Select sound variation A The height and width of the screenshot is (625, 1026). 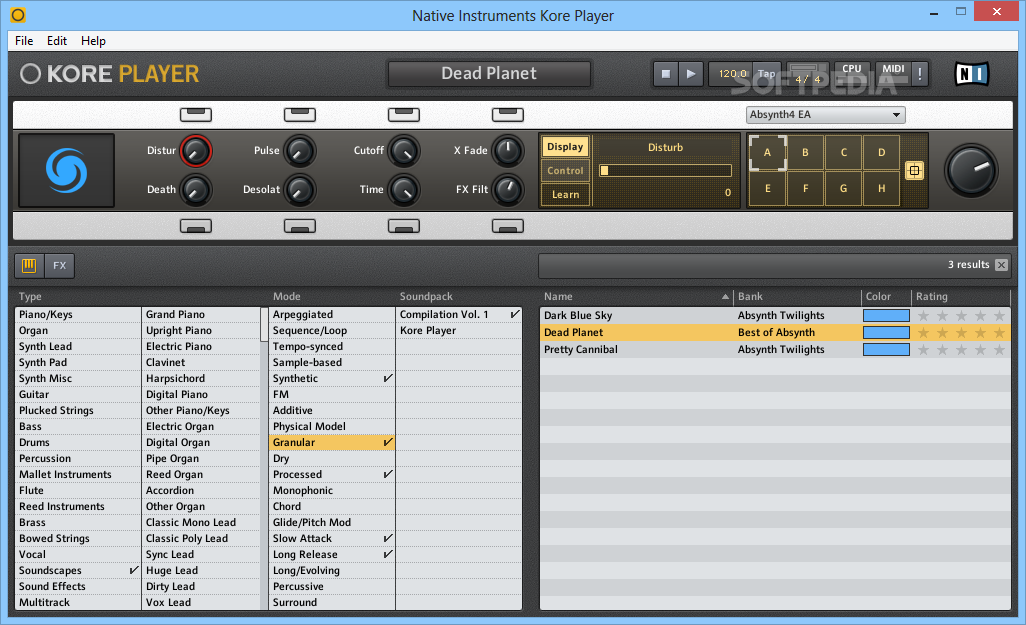(x=768, y=152)
